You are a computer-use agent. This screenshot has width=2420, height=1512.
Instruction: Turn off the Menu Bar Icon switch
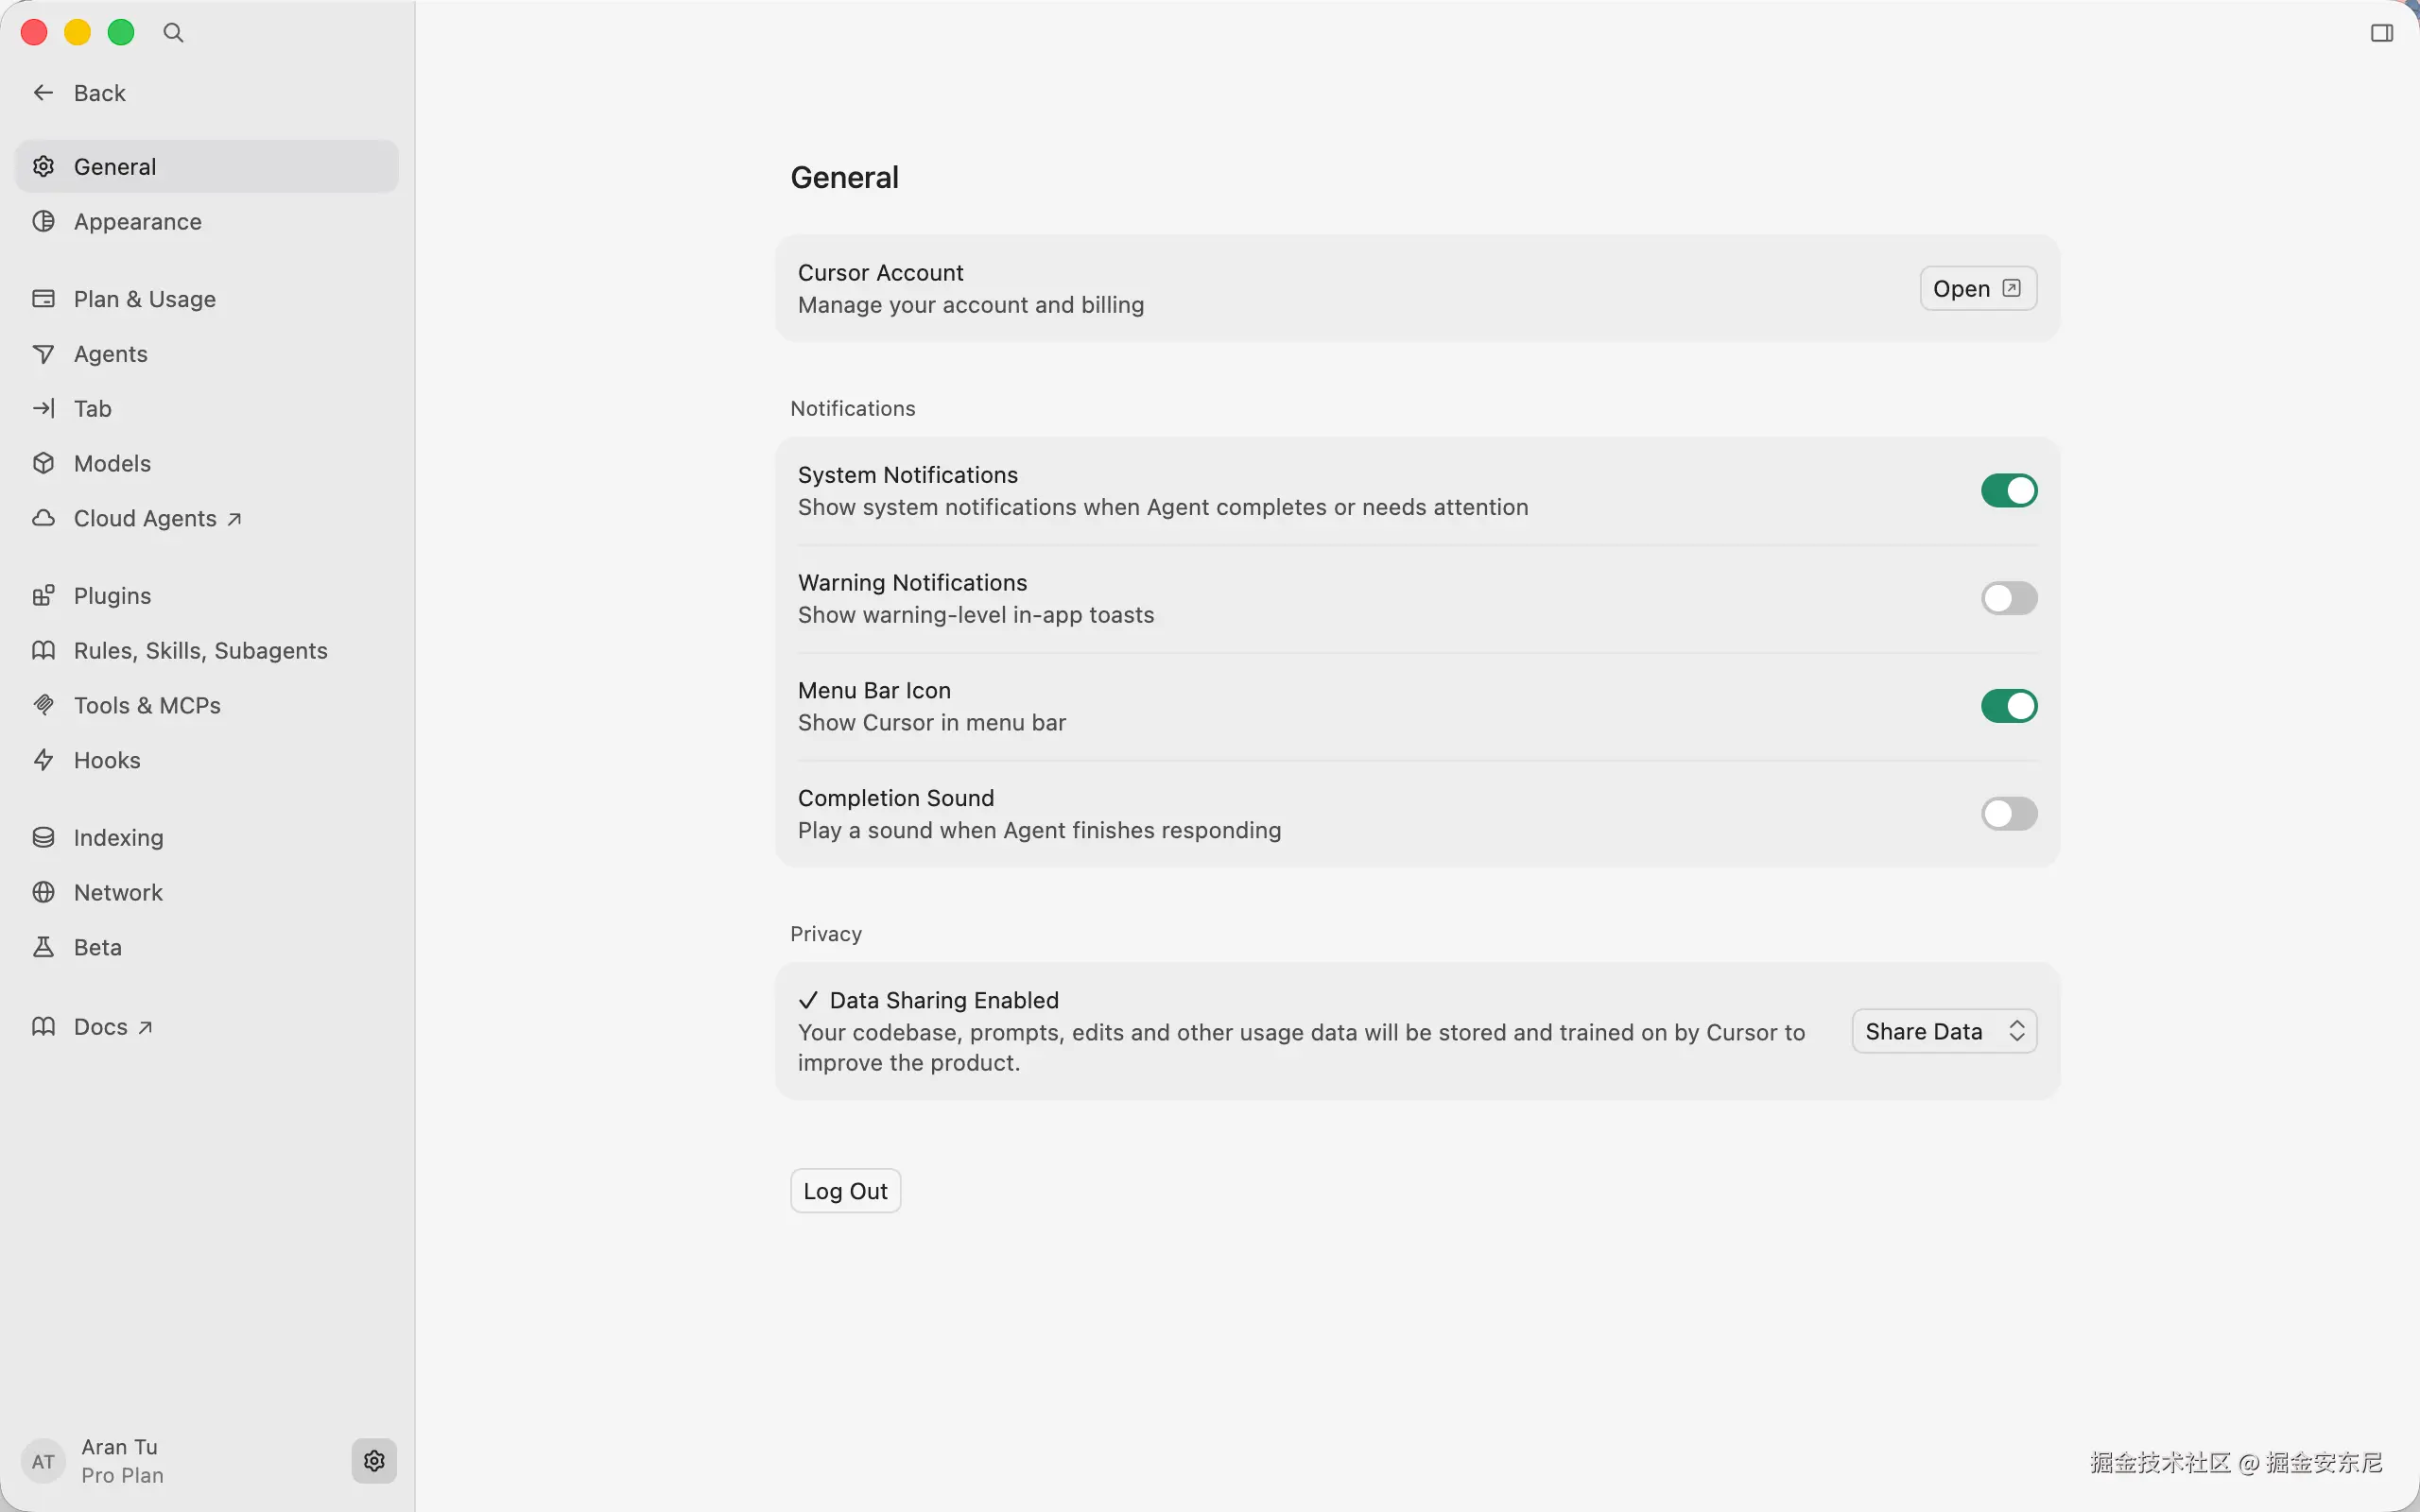click(x=2008, y=706)
